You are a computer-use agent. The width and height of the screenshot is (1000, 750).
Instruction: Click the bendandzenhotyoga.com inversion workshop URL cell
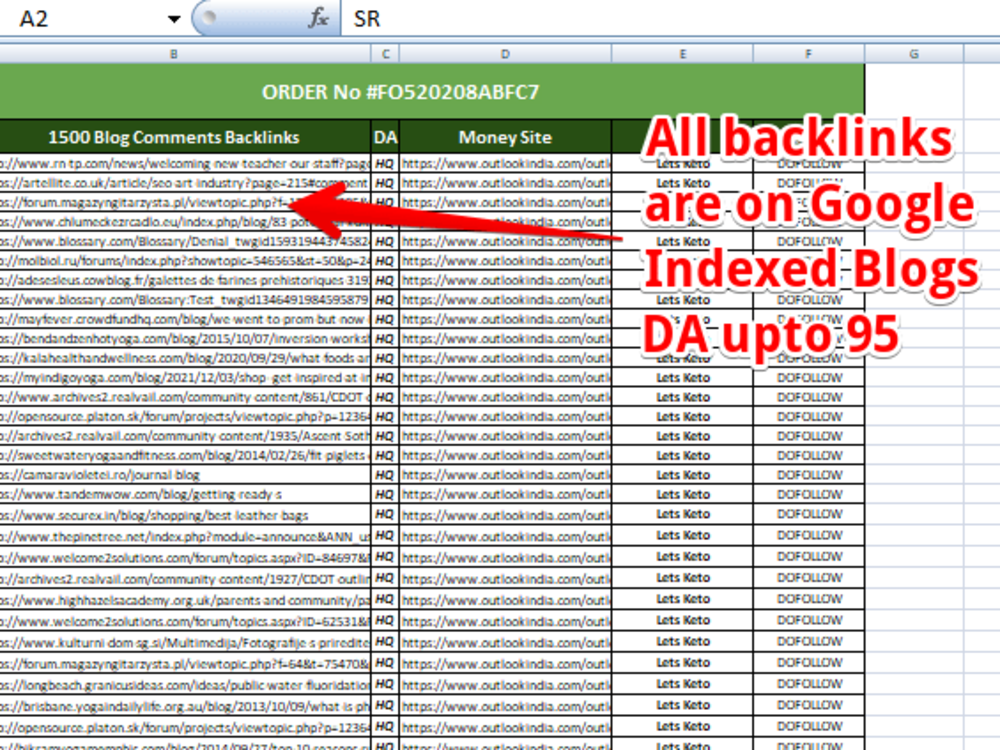(185, 339)
